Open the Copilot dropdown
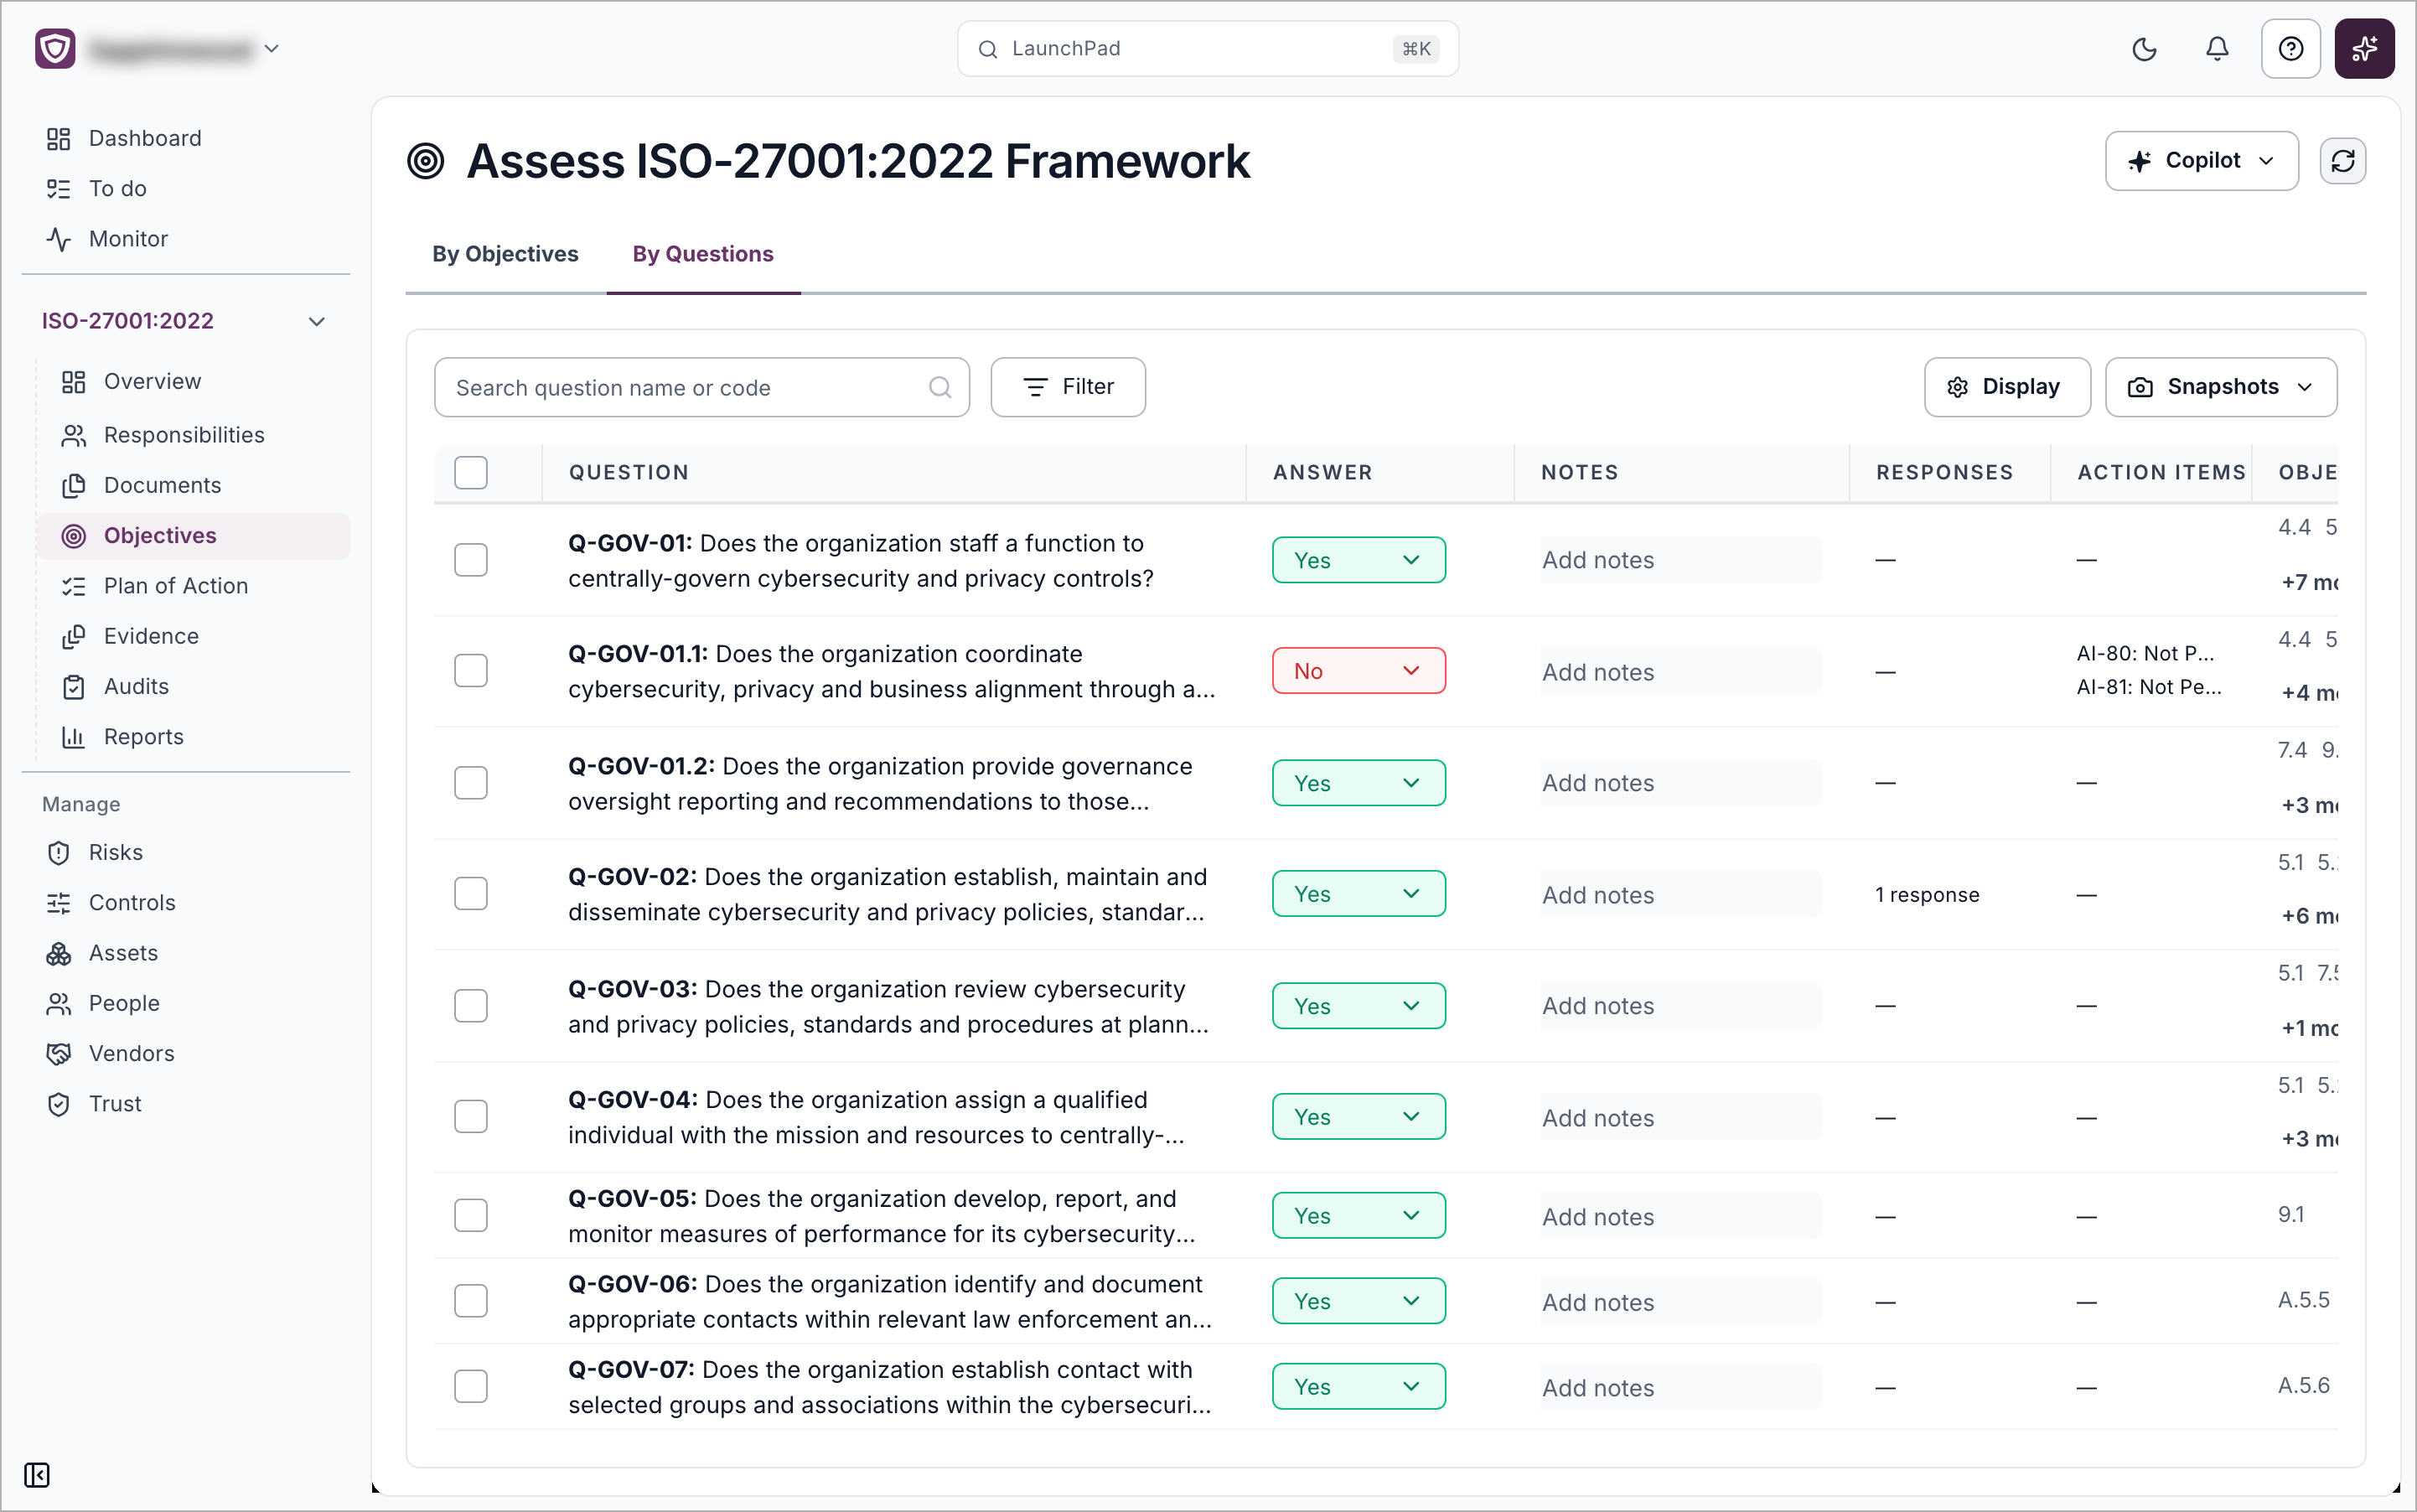2417x1512 pixels. coord(2201,161)
